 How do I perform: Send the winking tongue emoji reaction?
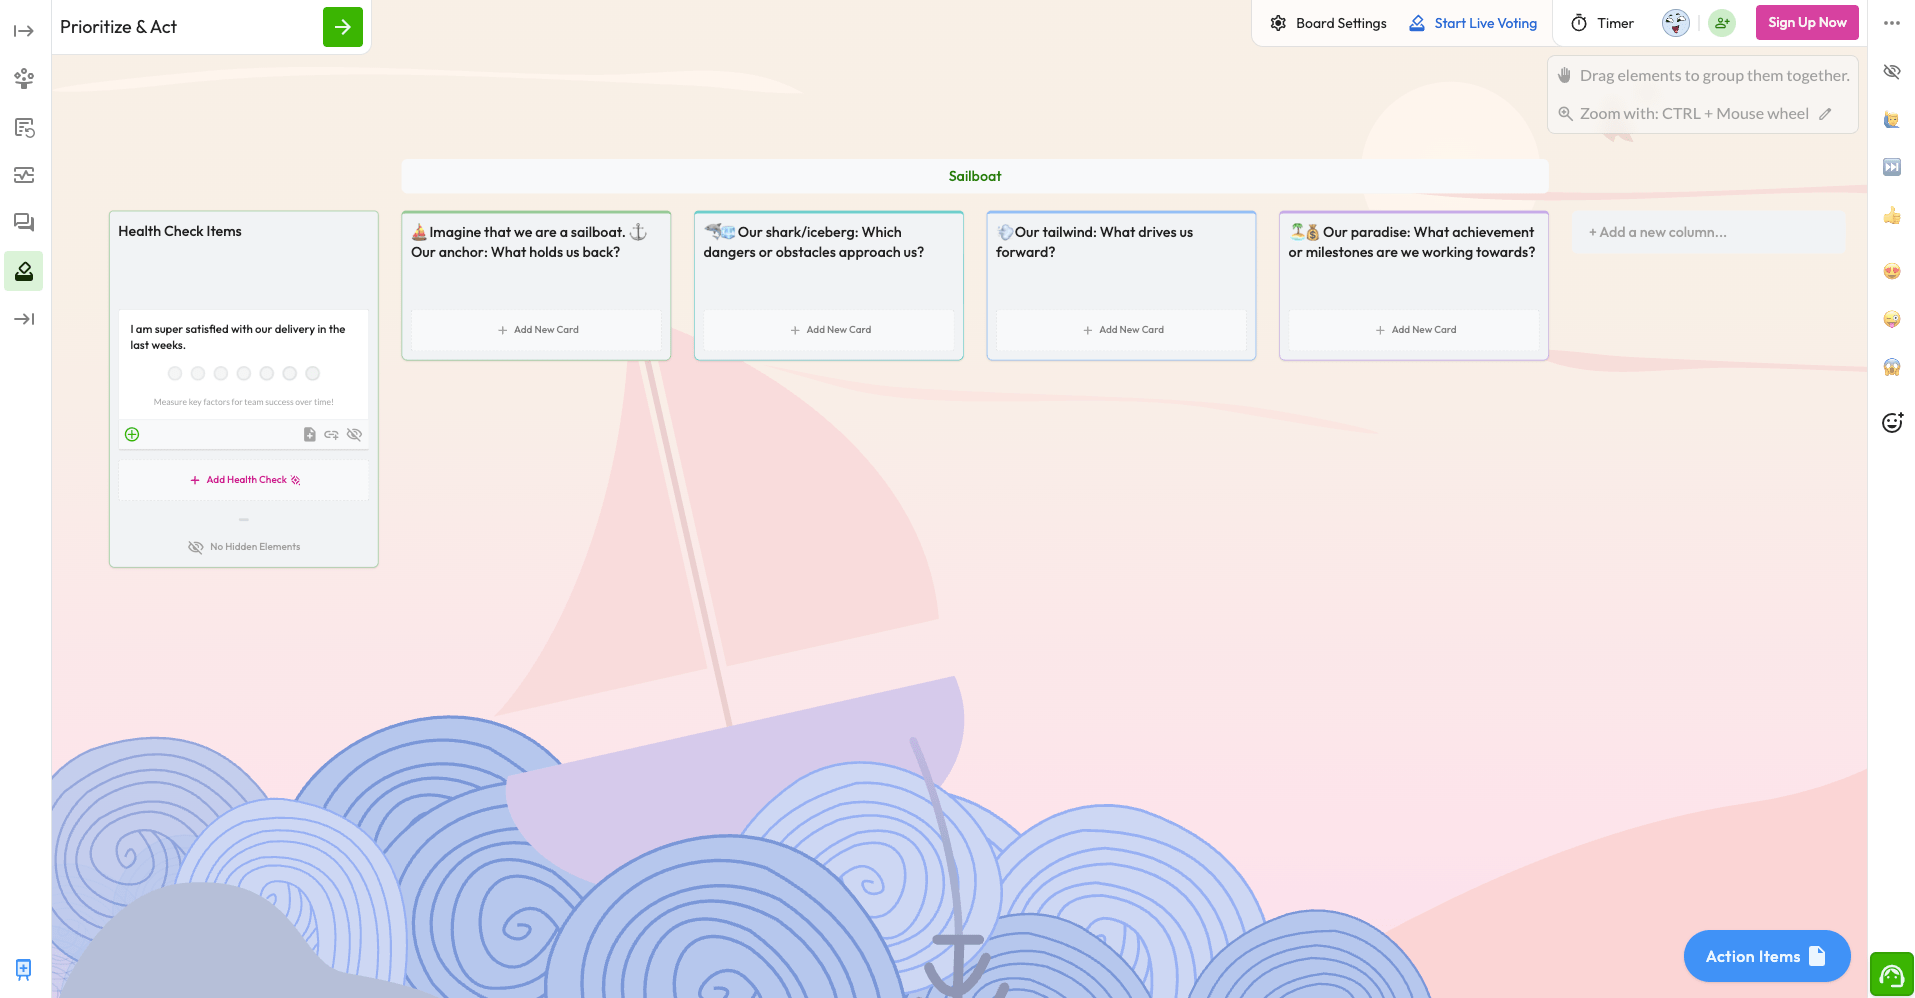[1892, 319]
